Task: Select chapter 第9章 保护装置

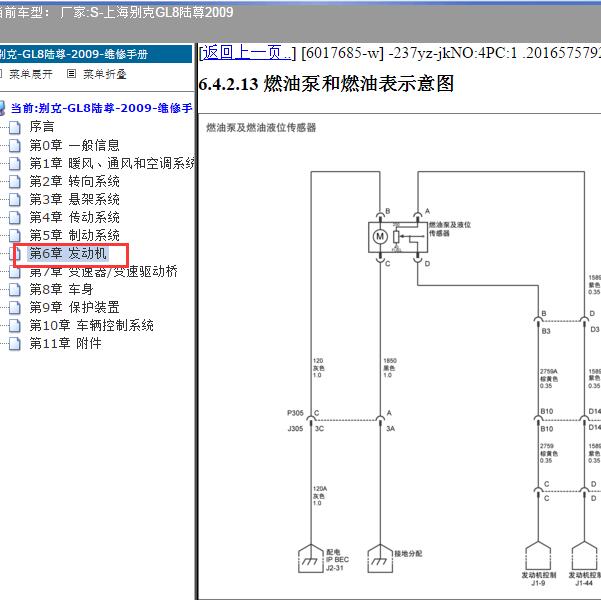Action: [x=74, y=307]
